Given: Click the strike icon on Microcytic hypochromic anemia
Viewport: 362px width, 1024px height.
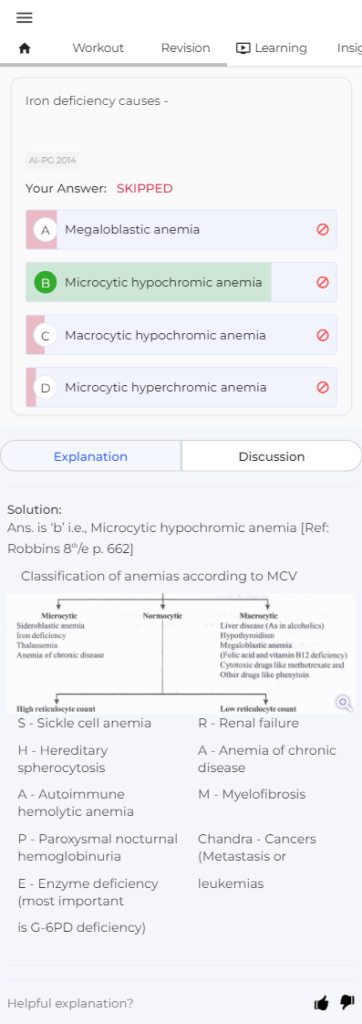Looking at the screenshot, I should [322, 282].
